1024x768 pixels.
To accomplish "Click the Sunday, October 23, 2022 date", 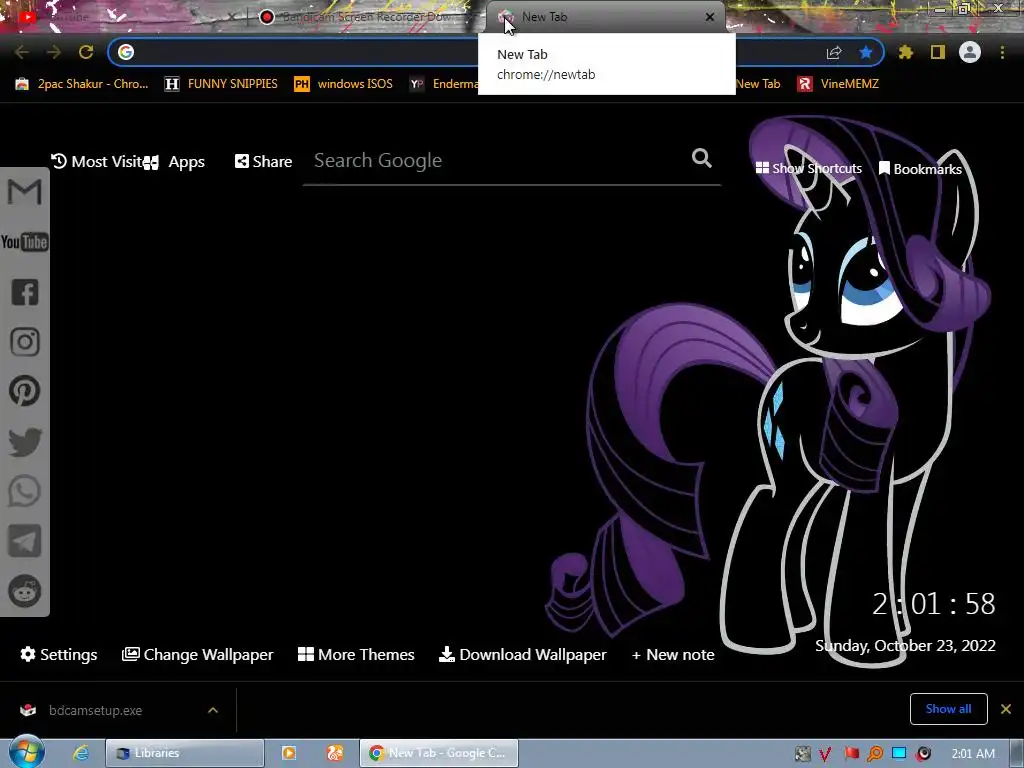I will click(x=905, y=645).
